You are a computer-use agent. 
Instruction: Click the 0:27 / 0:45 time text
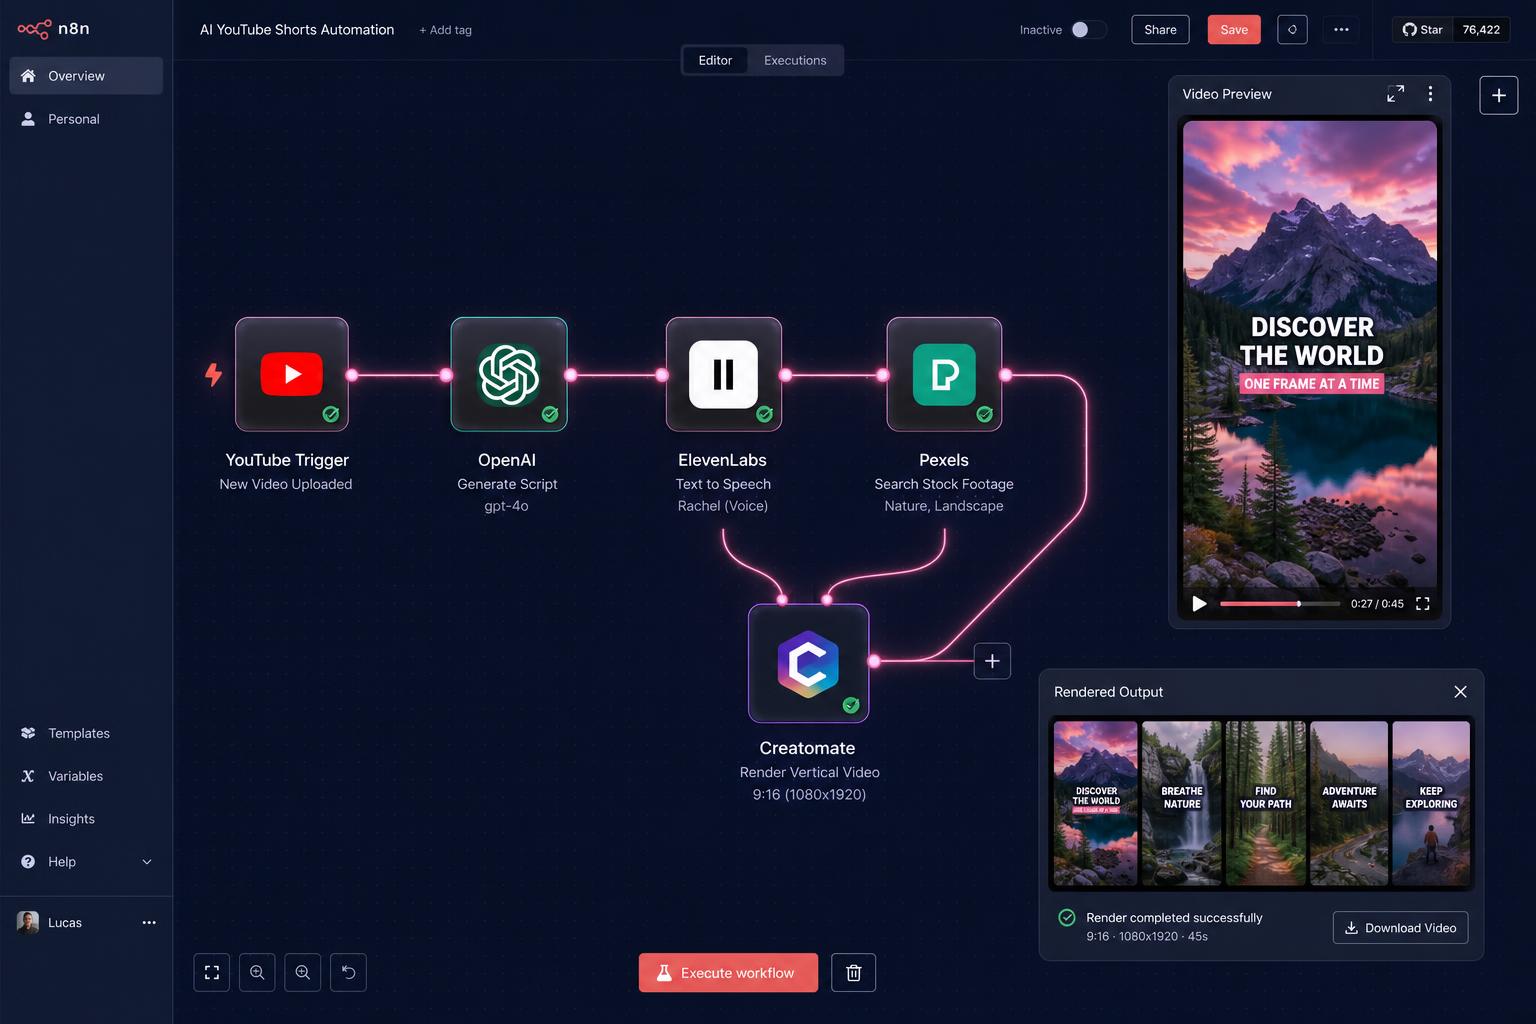1377,604
